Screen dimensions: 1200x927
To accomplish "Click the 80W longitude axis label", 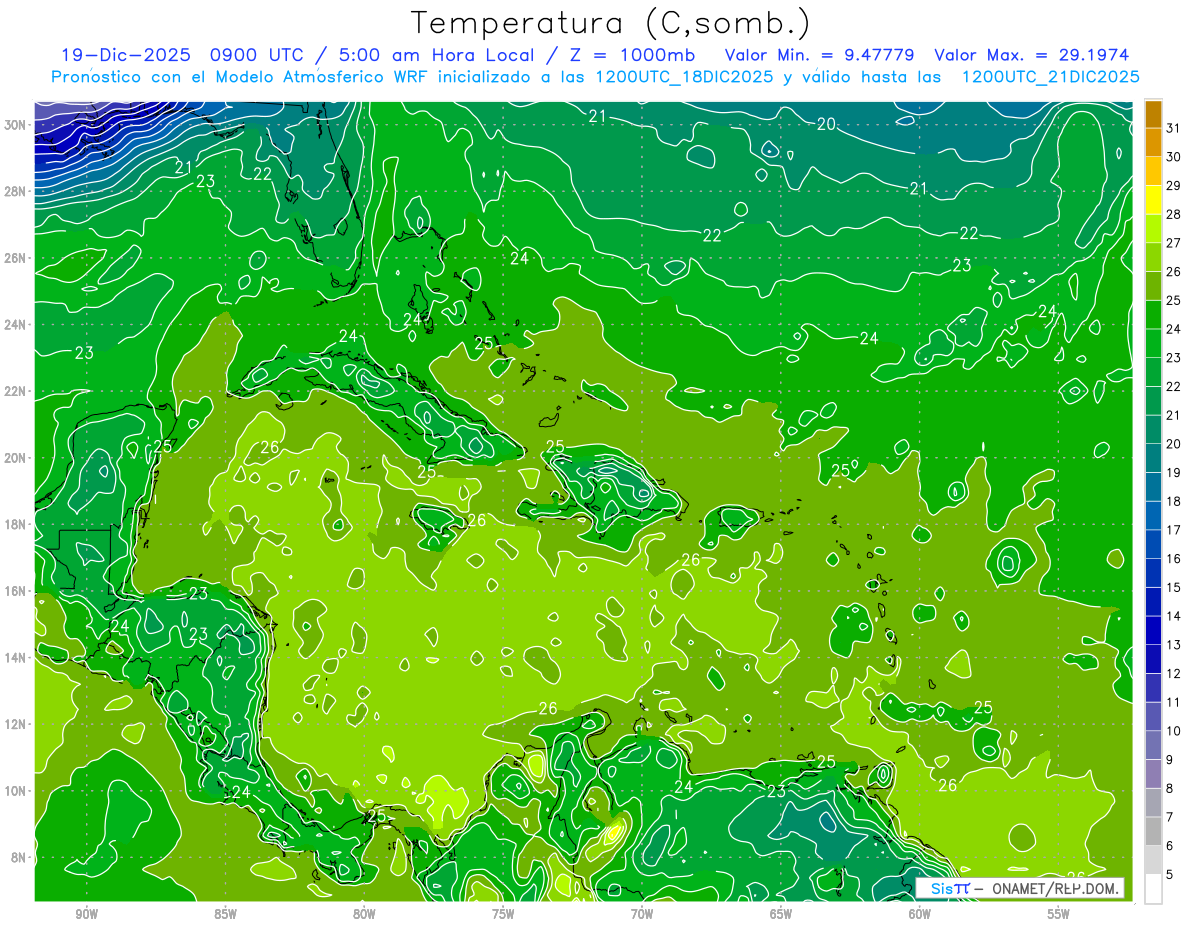I will 364,914.
